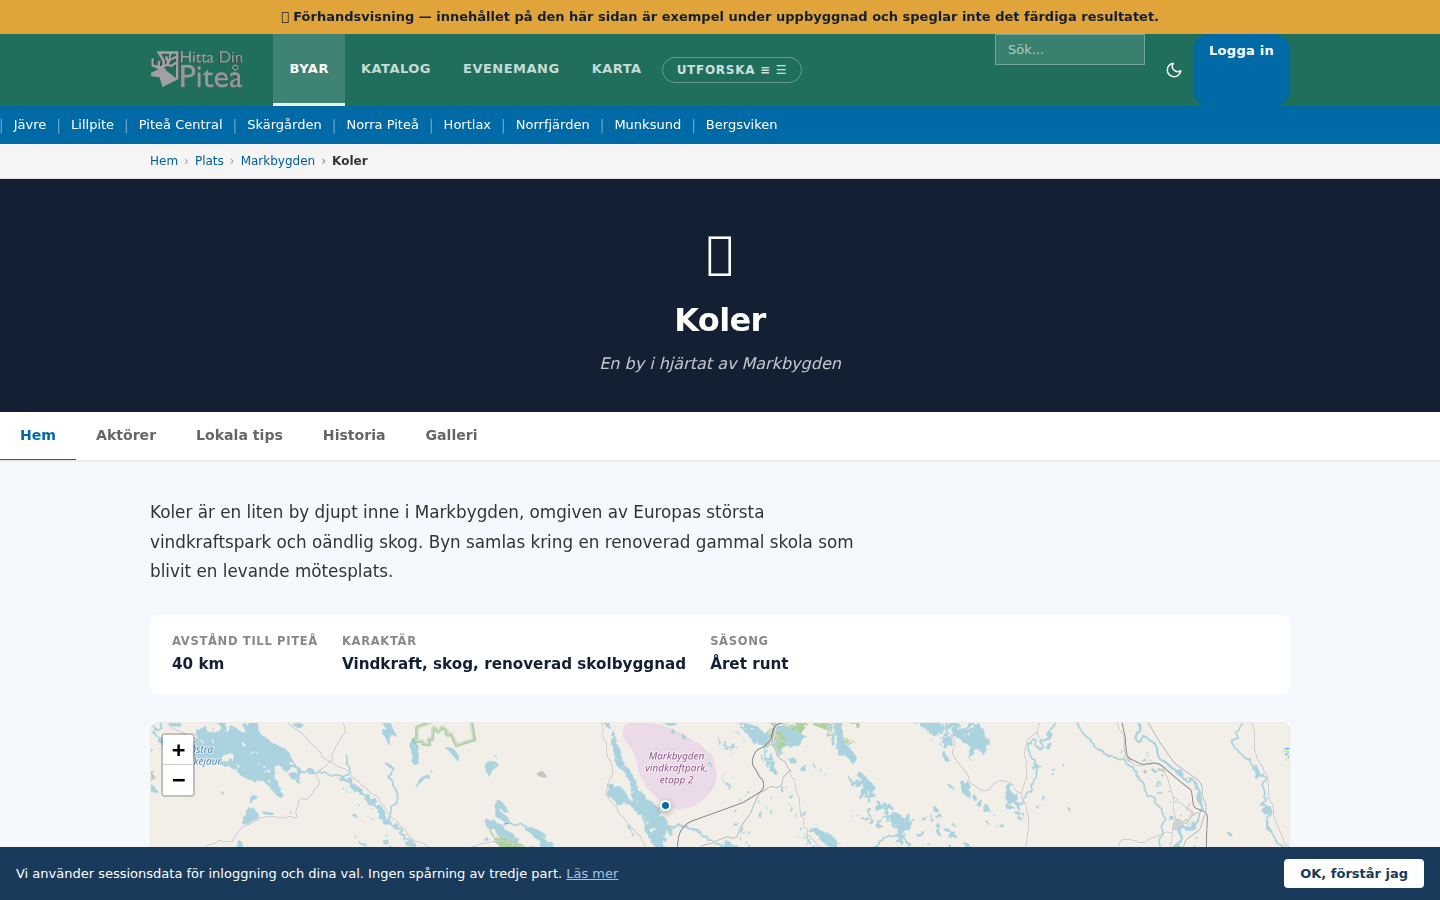
Task: Open Norrfjärden village link
Action: click(553, 125)
